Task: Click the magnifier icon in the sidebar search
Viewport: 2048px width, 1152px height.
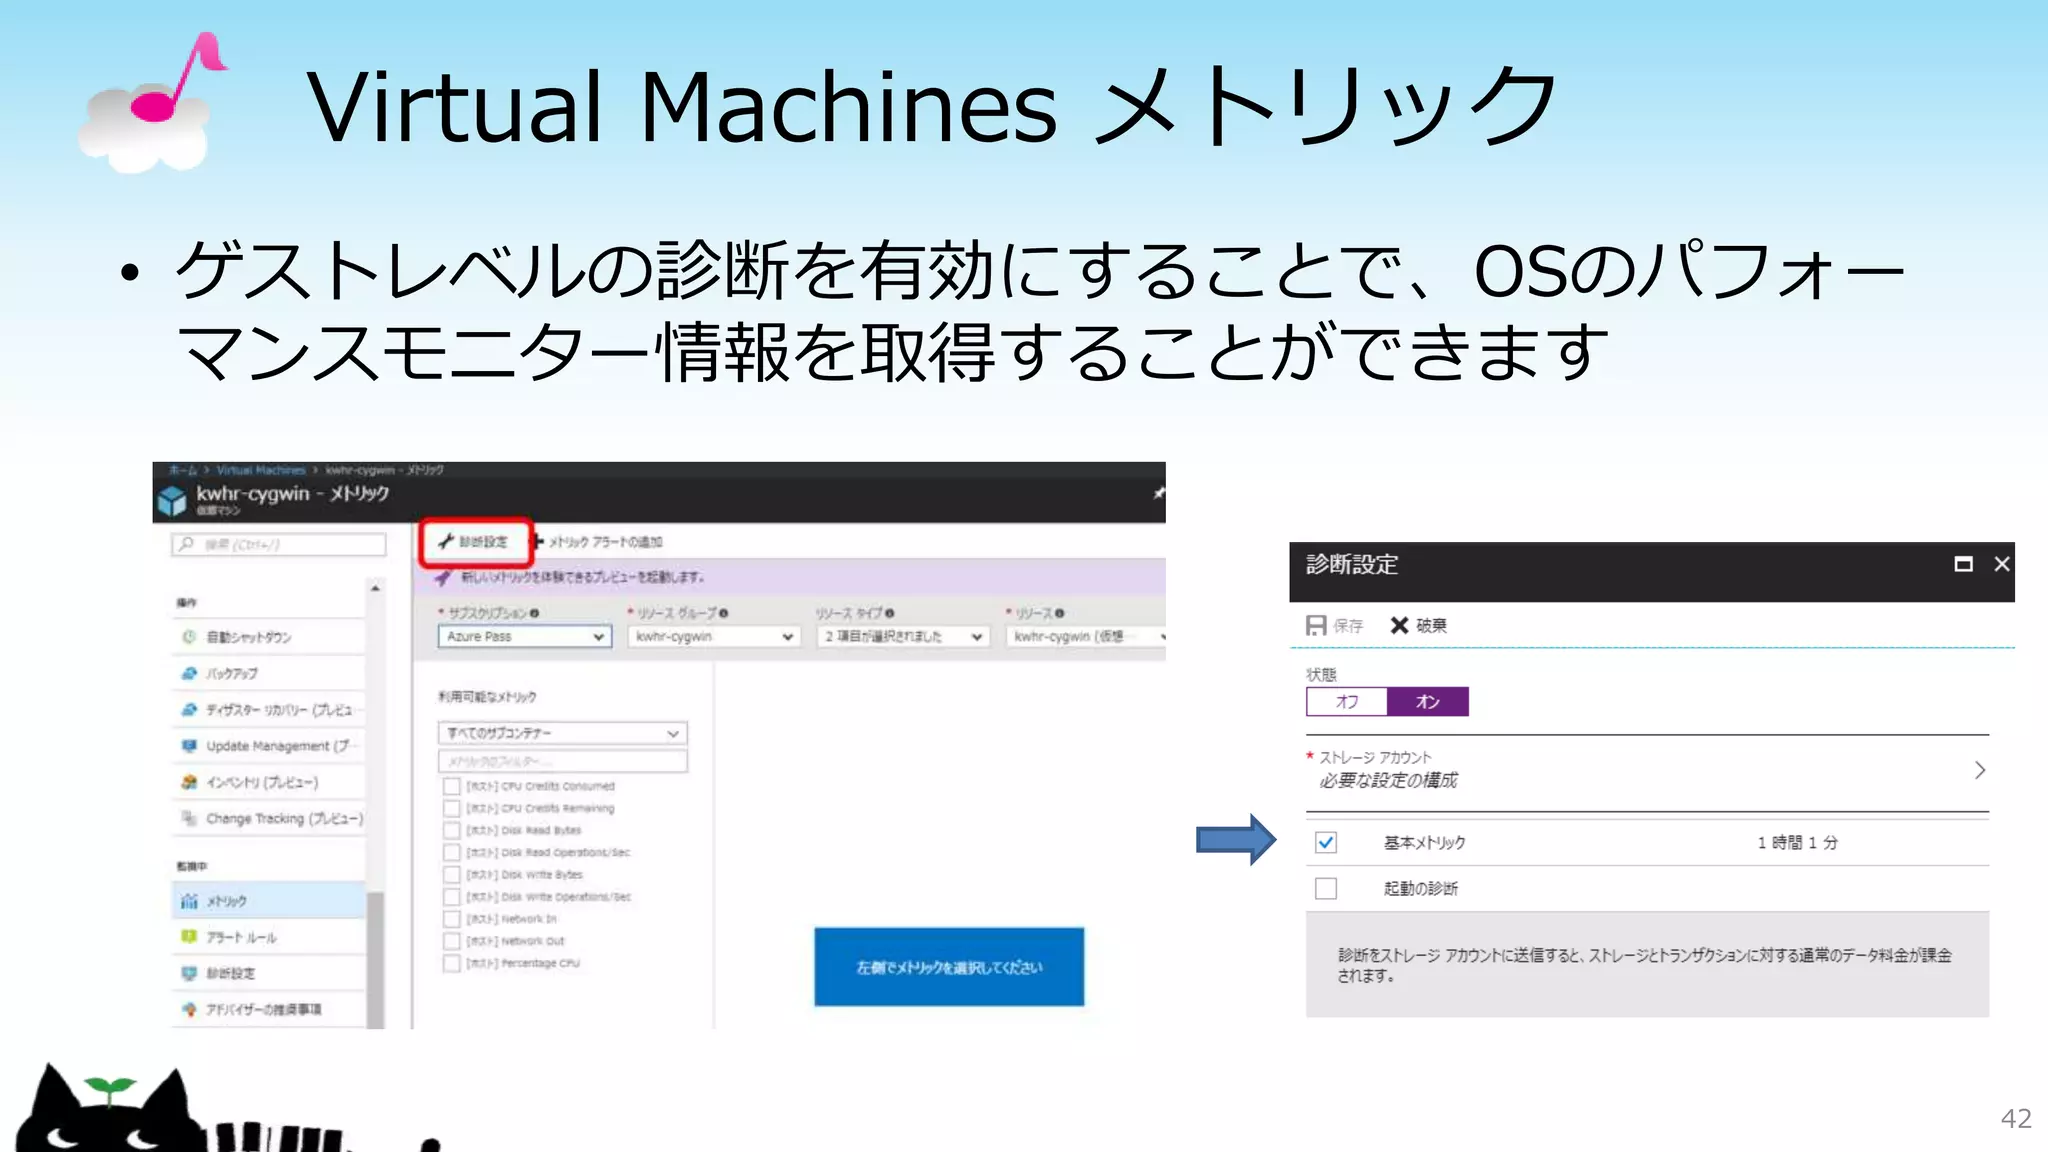Action: 187,544
